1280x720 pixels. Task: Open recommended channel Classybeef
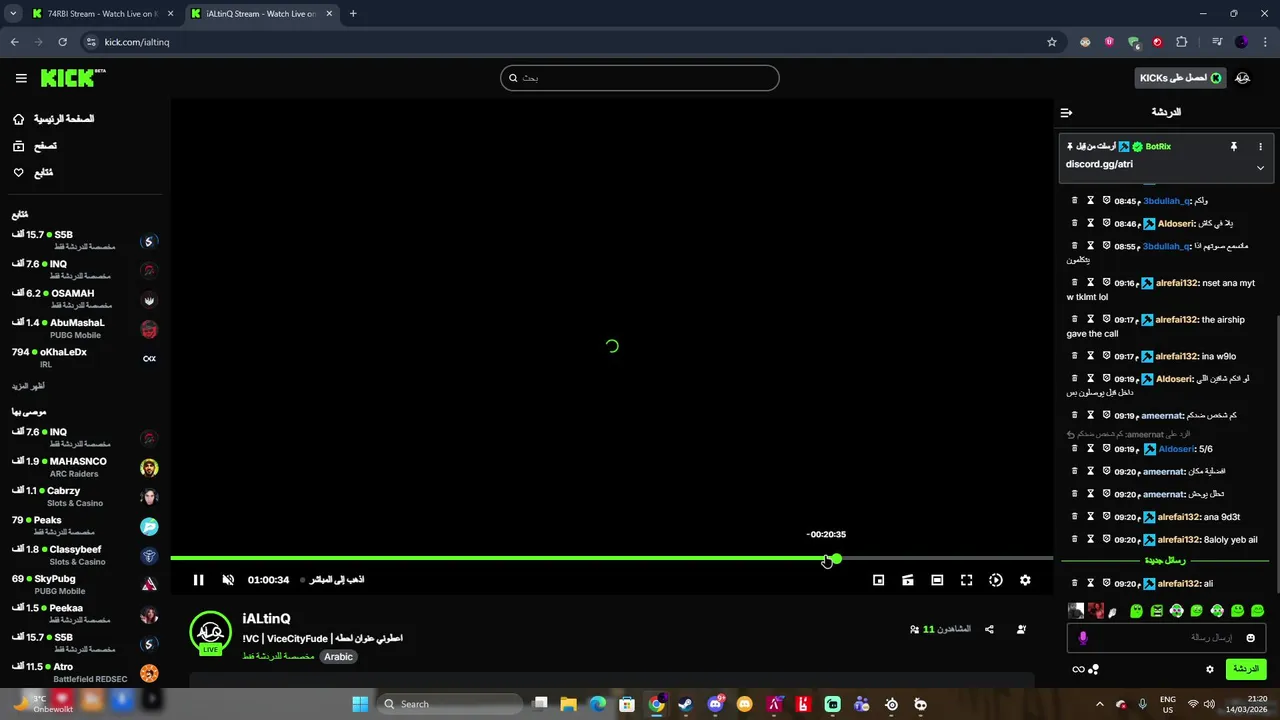point(85,555)
